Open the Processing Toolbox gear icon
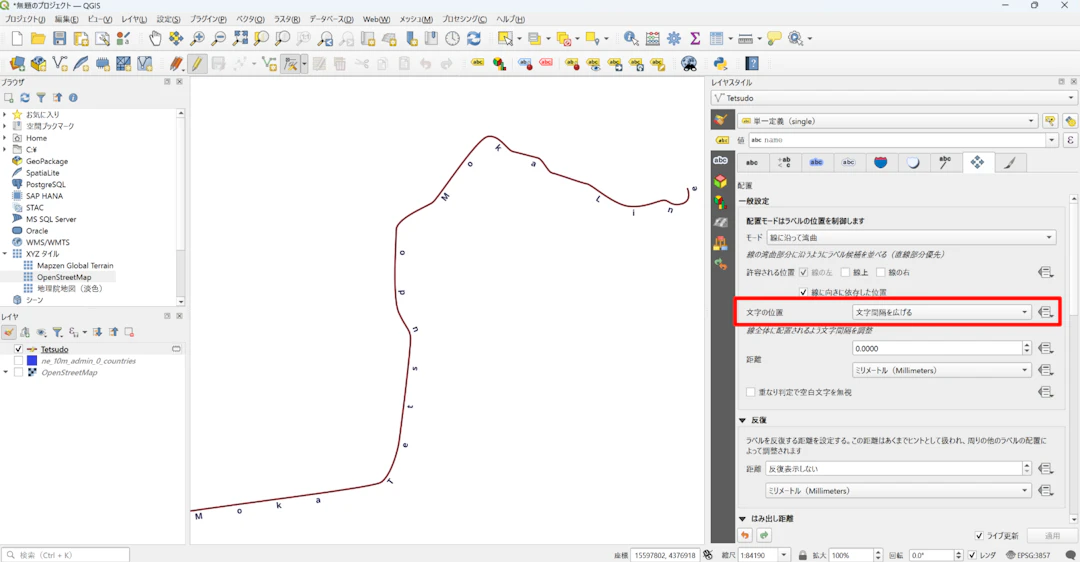Image resolution: width=1080 pixels, height=562 pixels. [674, 39]
